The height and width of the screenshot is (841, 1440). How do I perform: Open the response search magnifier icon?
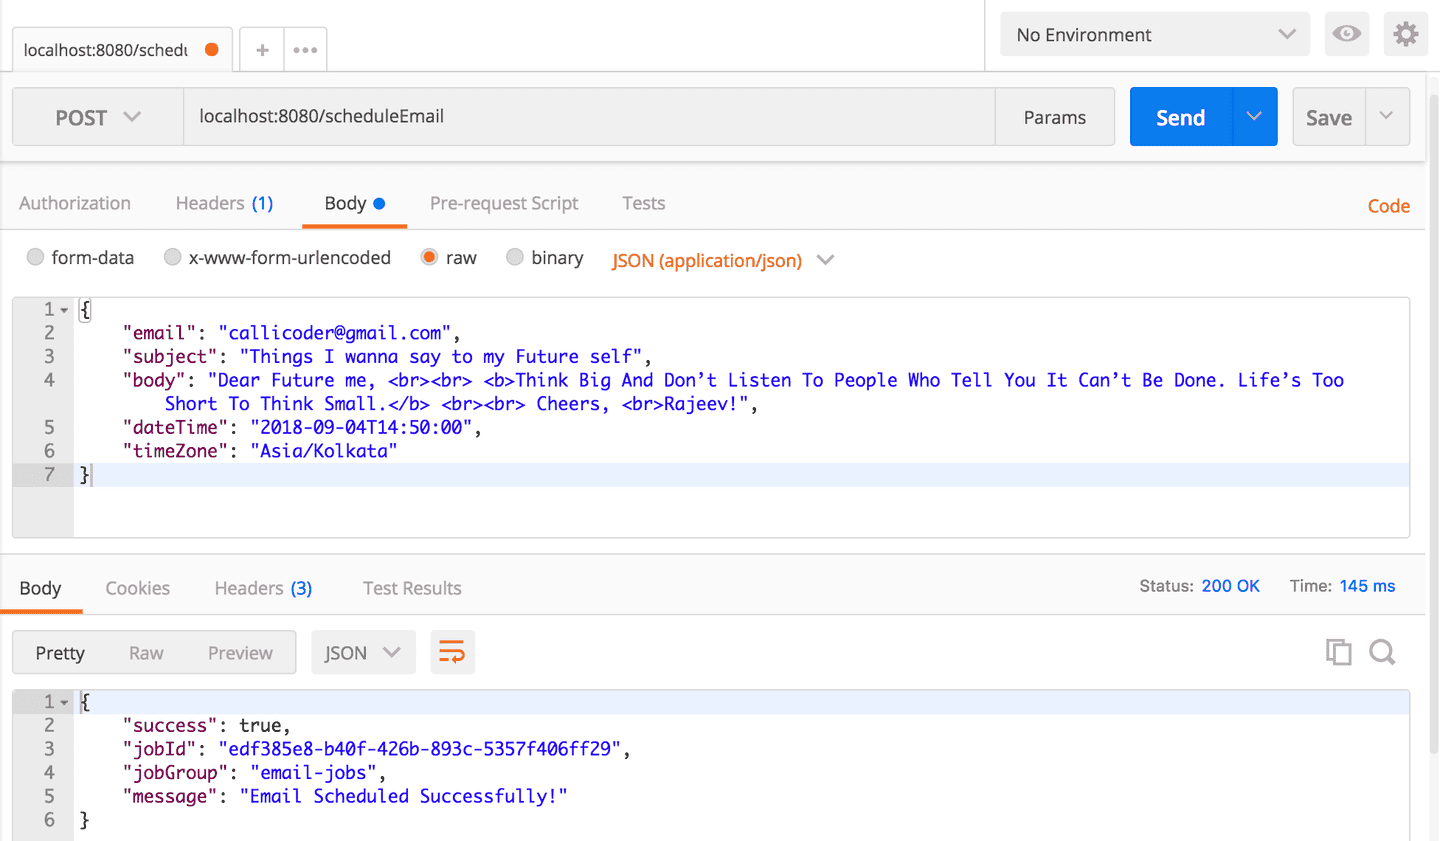tap(1382, 651)
